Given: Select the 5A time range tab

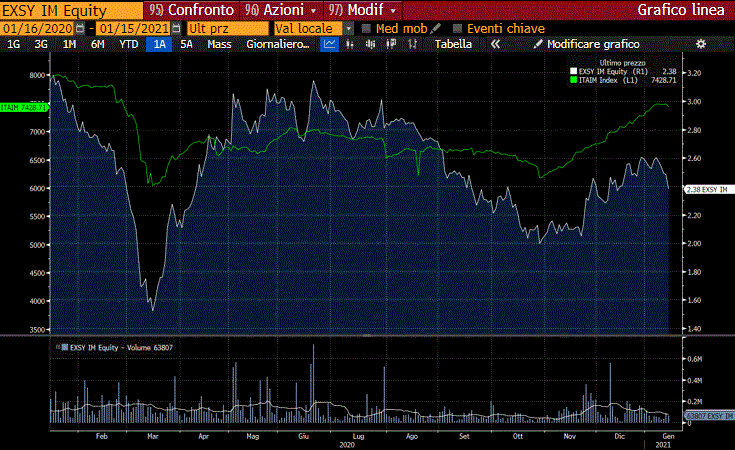Looking at the screenshot, I should tap(186, 44).
